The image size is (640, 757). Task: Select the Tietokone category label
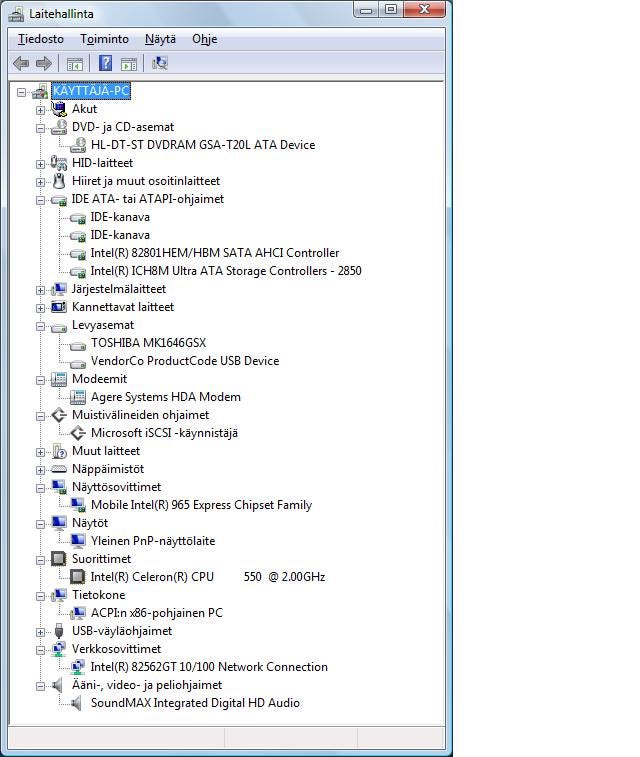click(98, 595)
